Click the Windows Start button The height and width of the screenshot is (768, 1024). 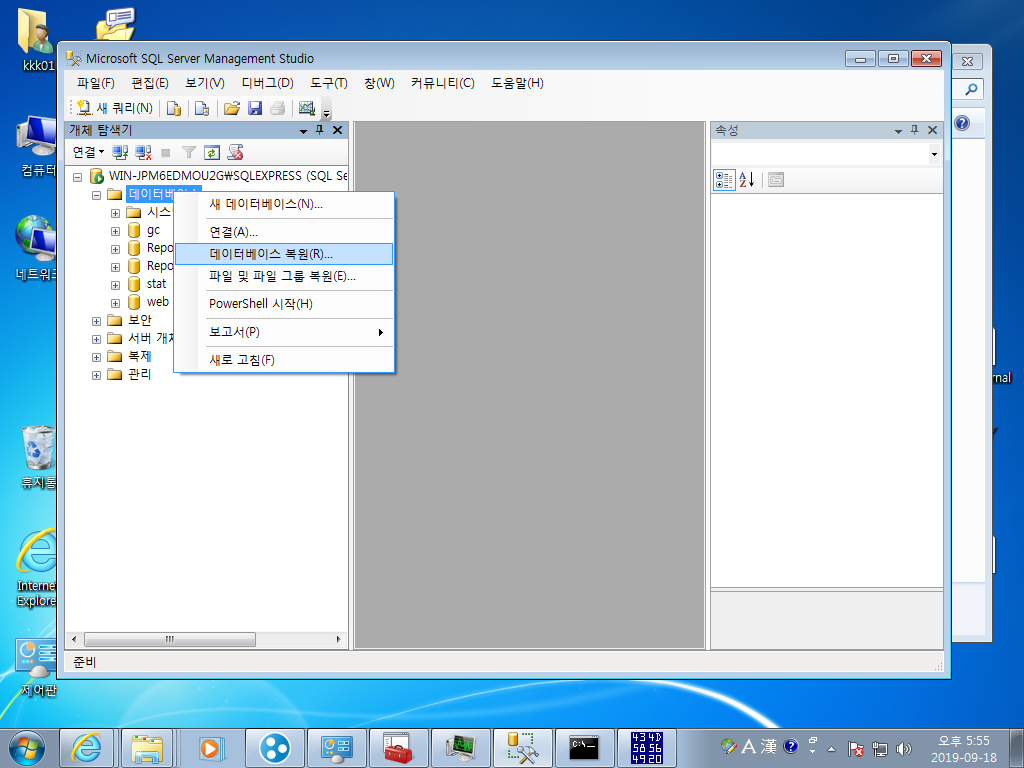pyautogui.click(x=27, y=748)
